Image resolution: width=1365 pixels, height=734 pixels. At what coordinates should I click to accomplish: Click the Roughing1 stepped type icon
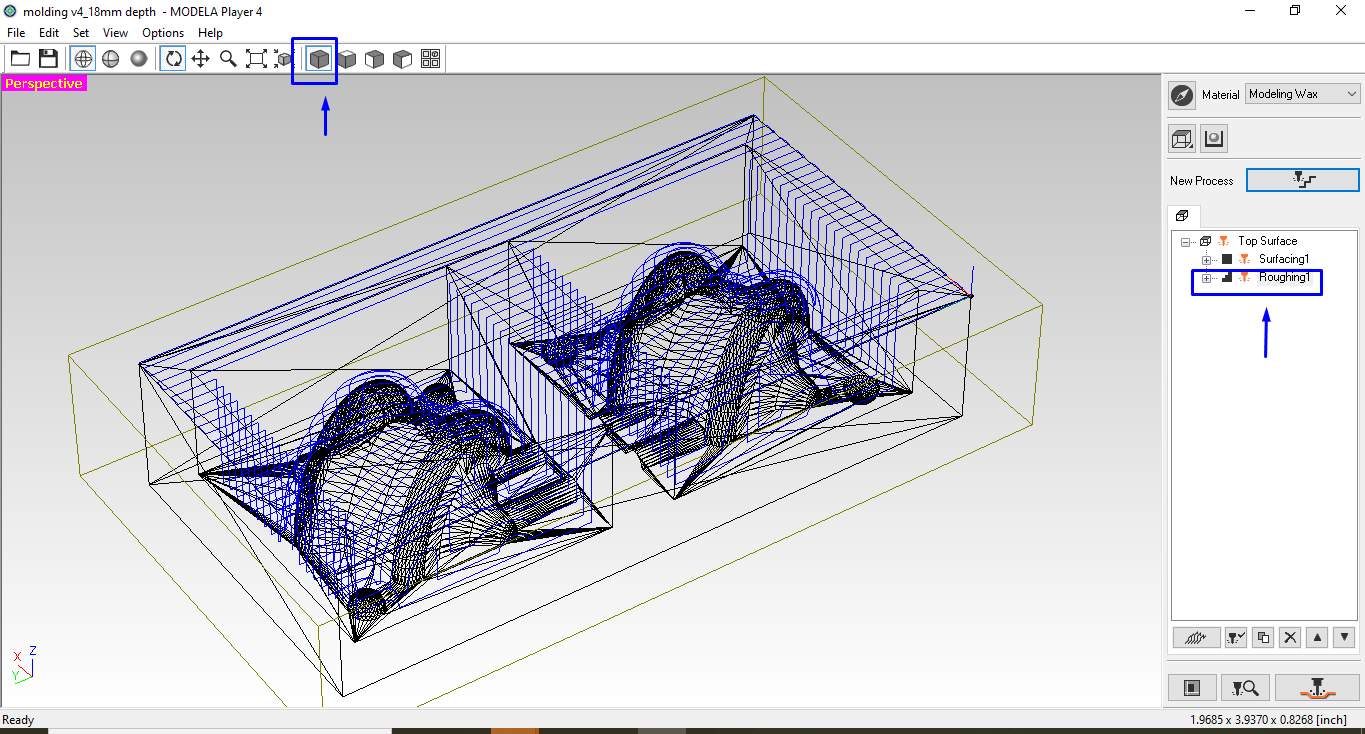1227,278
